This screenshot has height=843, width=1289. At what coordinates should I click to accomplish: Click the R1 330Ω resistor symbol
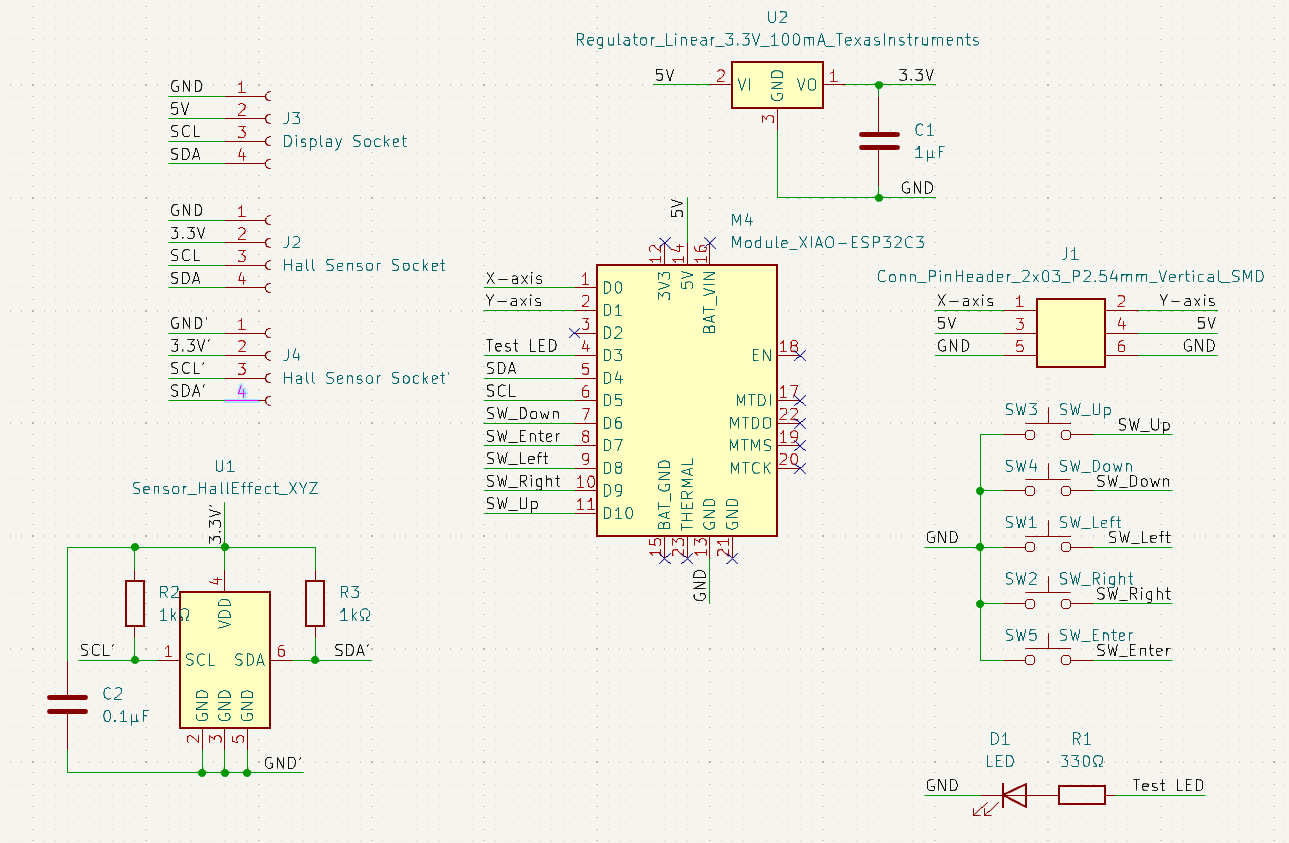click(1082, 795)
